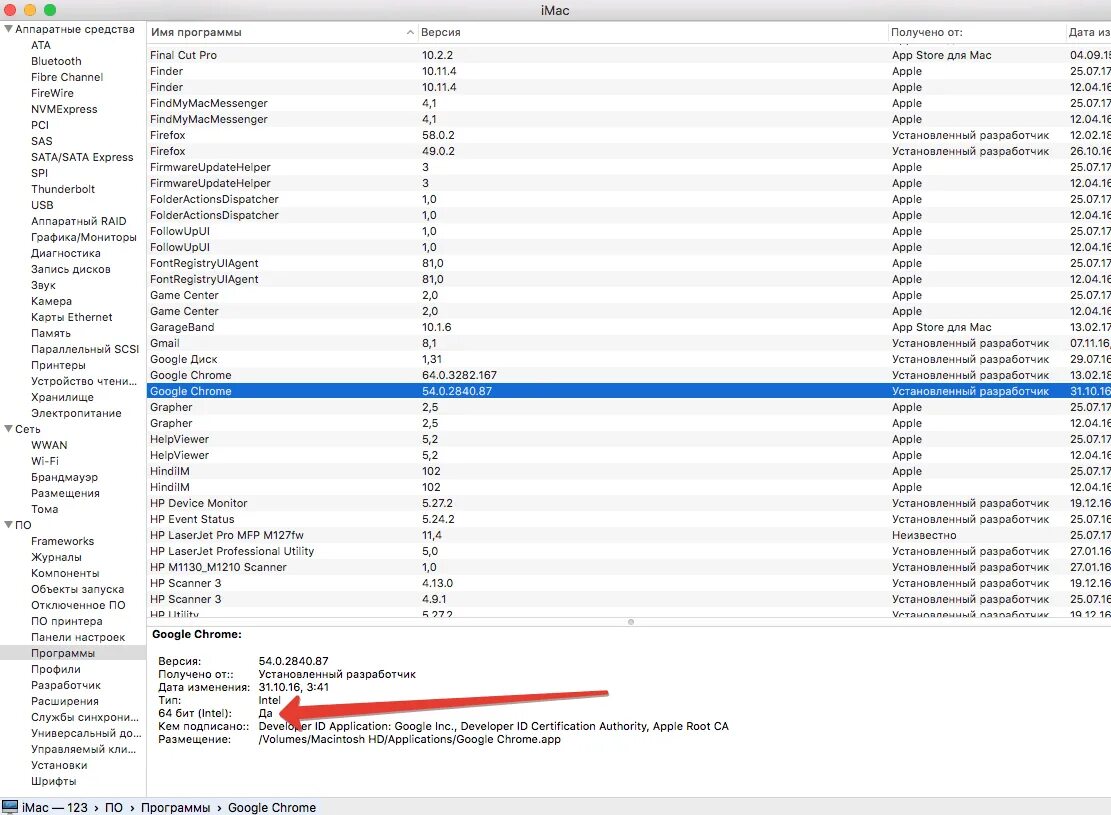Select Firefox version 58.0.2 row
1111x815 pixels.
(x=628, y=135)
